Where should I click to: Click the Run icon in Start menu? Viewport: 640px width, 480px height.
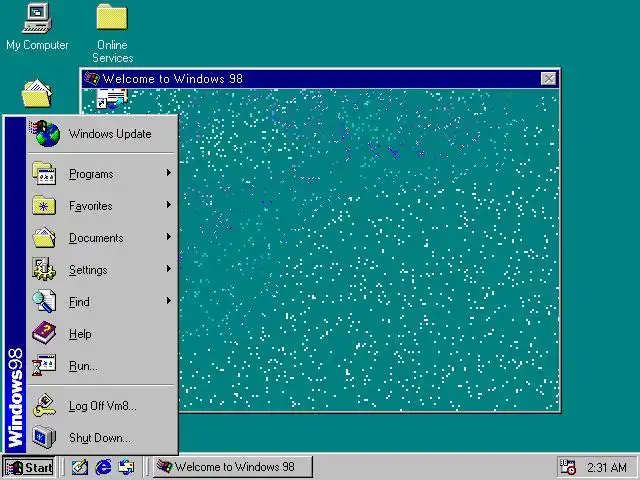(x=44, y=364)
